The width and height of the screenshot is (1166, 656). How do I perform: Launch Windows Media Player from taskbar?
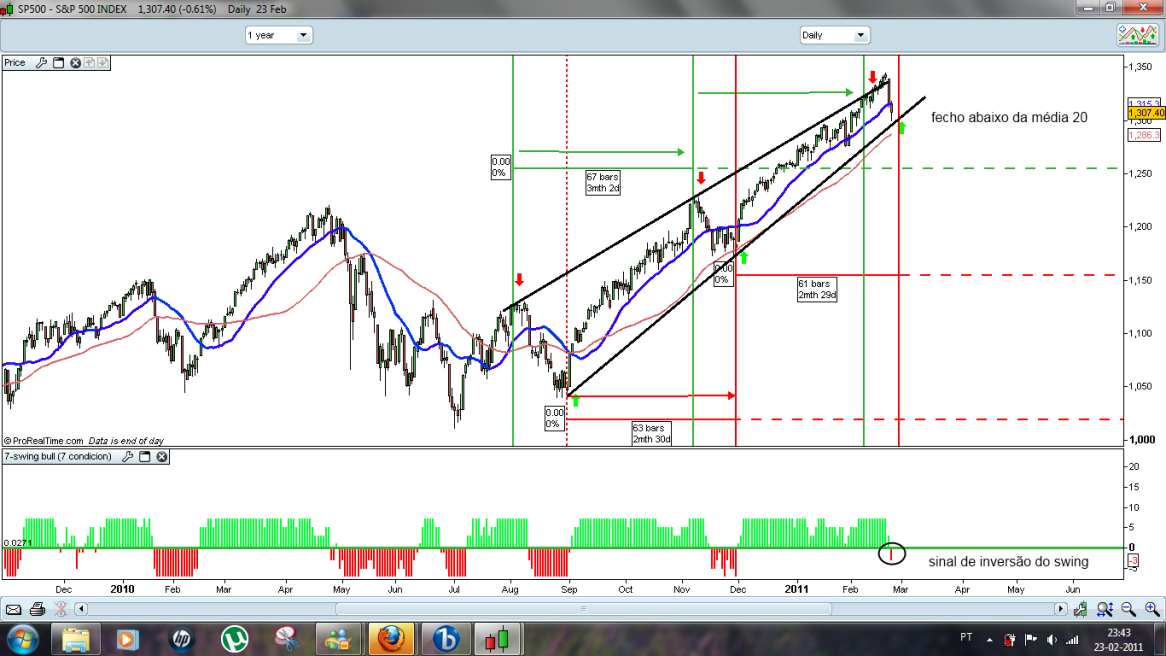pyautogui.click(x=128, y=640)
